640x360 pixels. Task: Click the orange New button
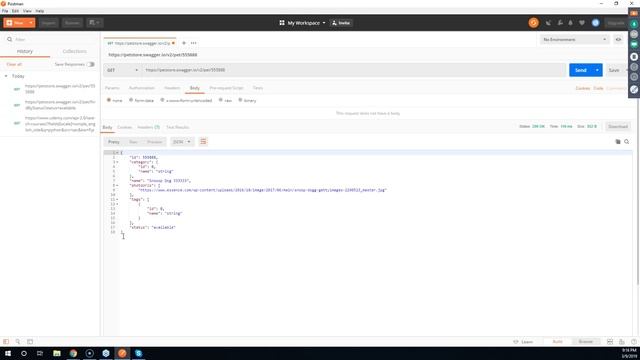click(x=16, y=23)
